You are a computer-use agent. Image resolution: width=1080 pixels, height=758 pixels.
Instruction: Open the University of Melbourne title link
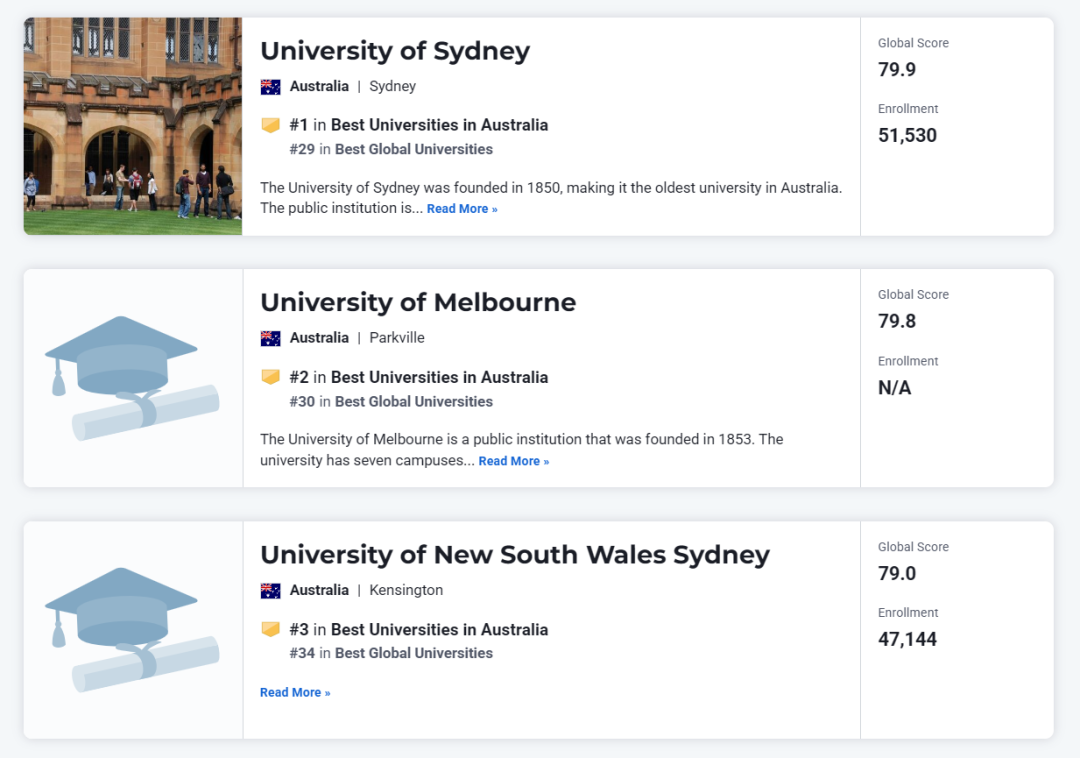[x=418, y=302]
